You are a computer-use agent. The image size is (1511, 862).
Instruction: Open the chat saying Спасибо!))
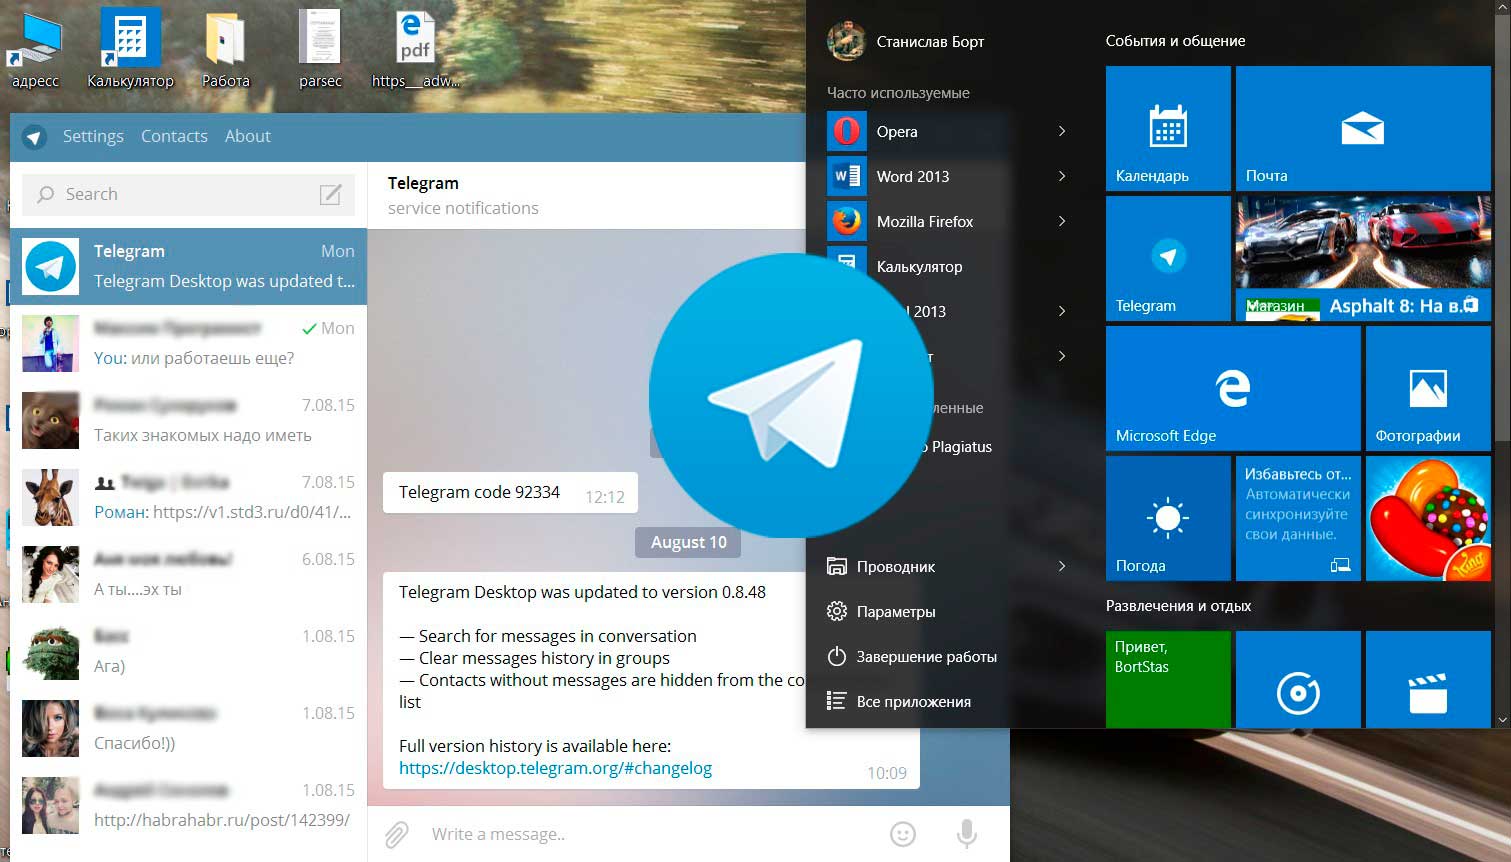188,728
